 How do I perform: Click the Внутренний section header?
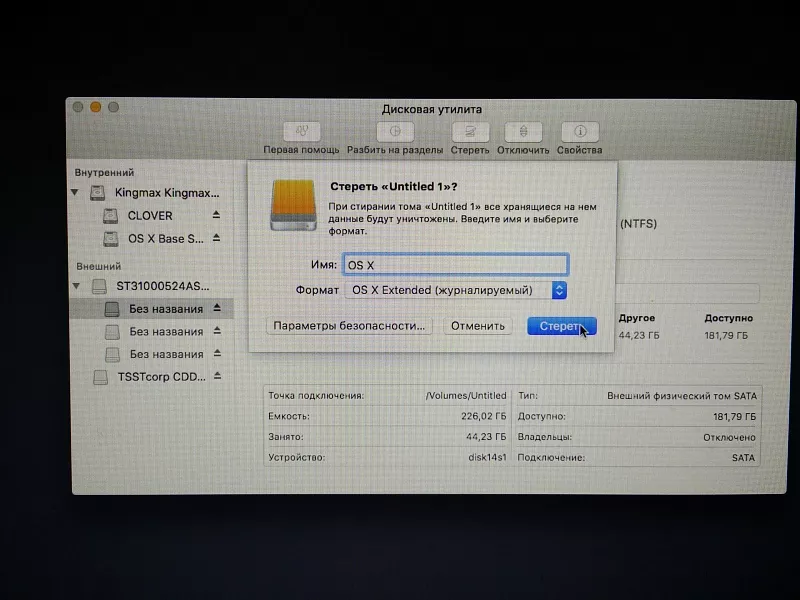click(104, 172)
